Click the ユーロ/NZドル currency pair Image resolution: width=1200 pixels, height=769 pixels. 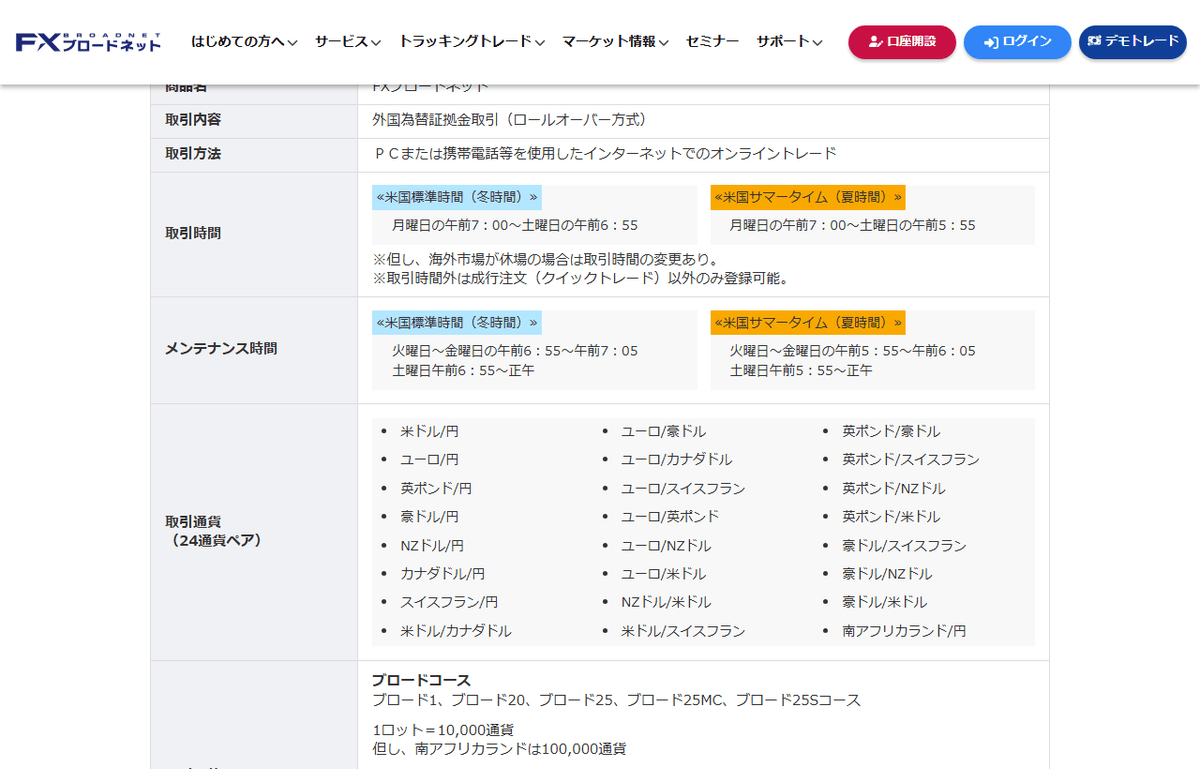coord(666,546)
